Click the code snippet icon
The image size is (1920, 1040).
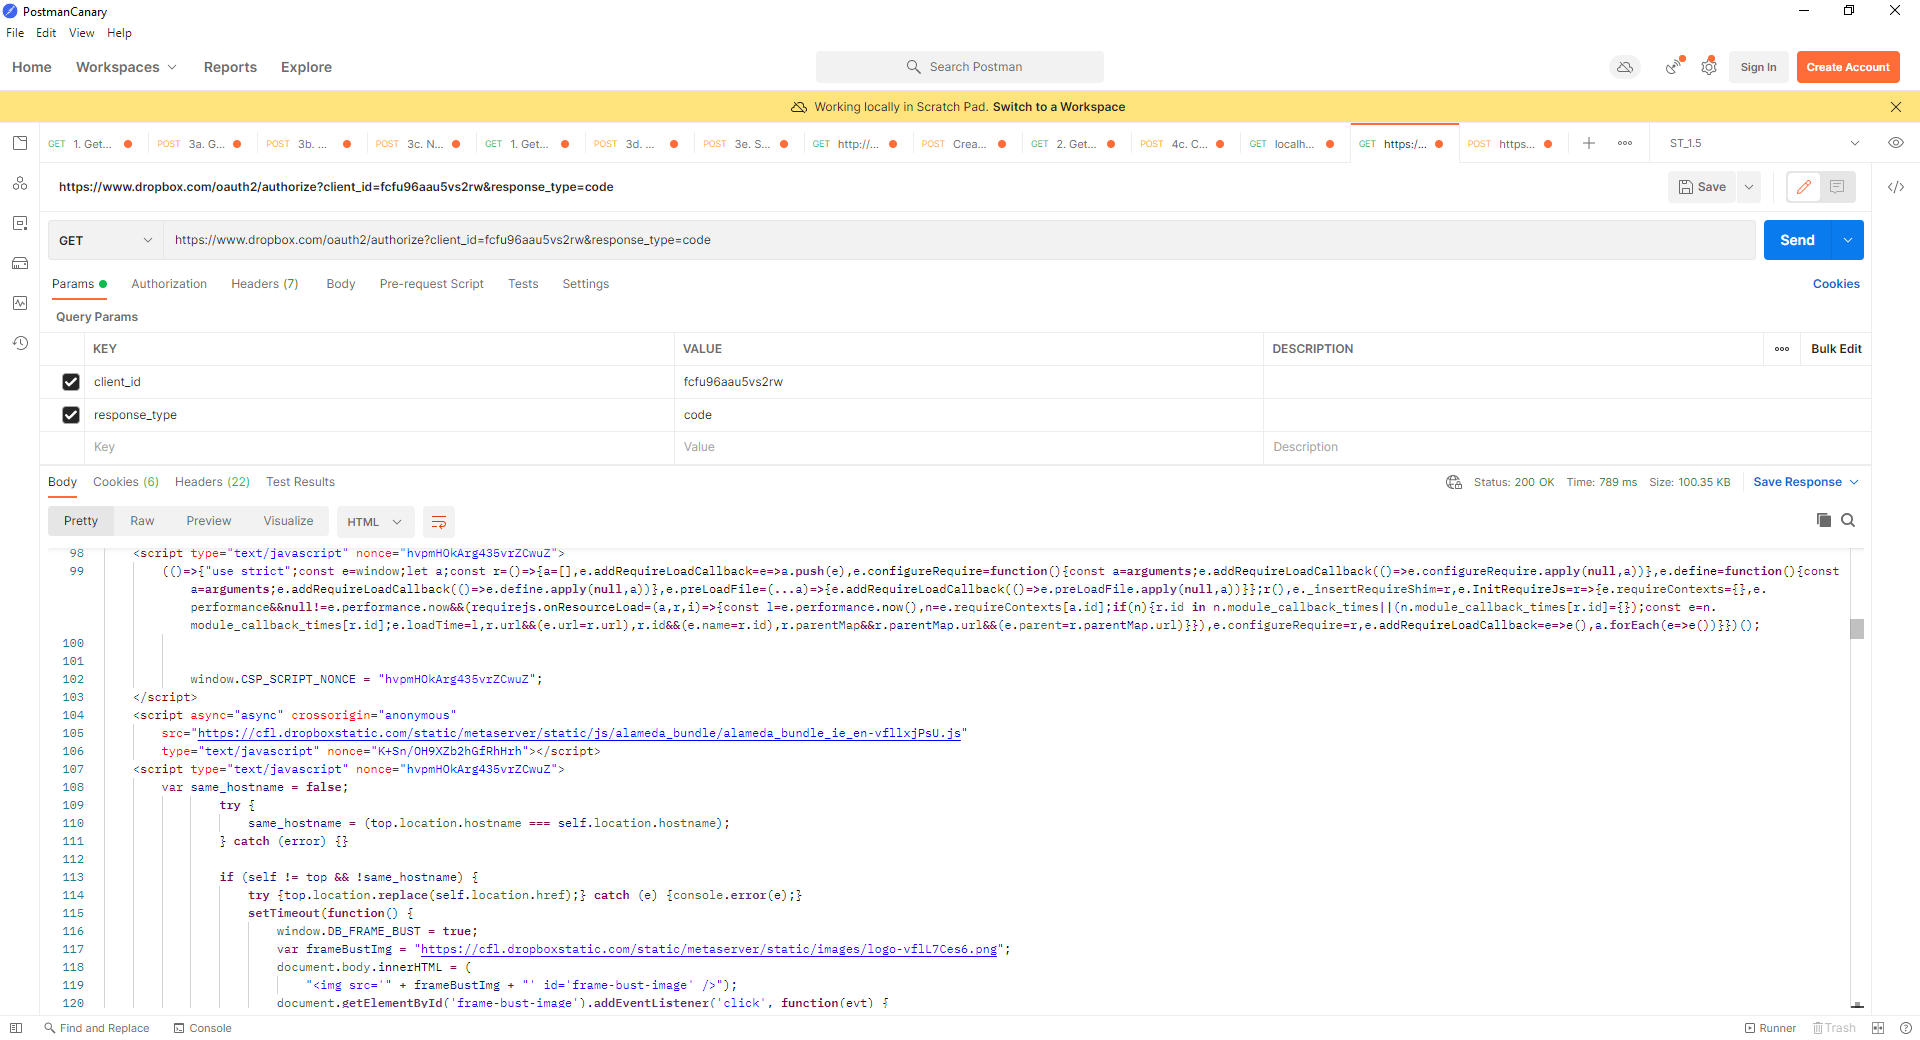[1895, 187]
